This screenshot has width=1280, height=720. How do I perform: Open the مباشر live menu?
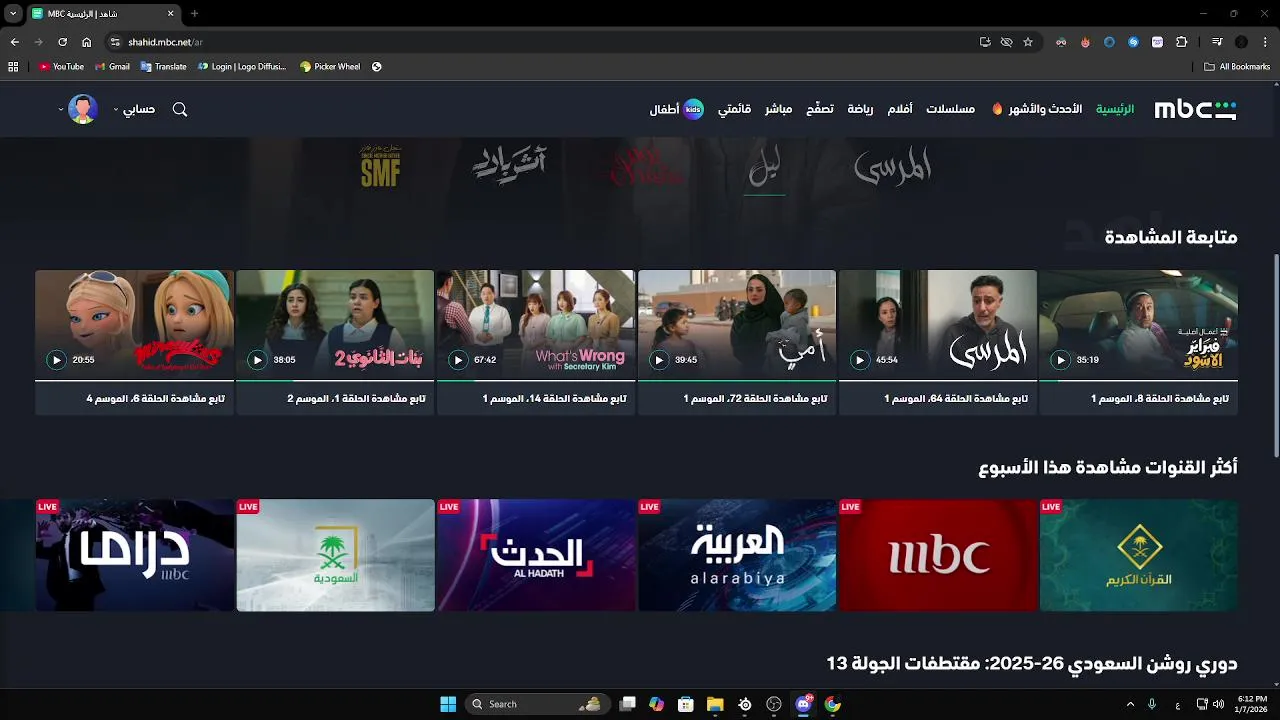[779, 109]
